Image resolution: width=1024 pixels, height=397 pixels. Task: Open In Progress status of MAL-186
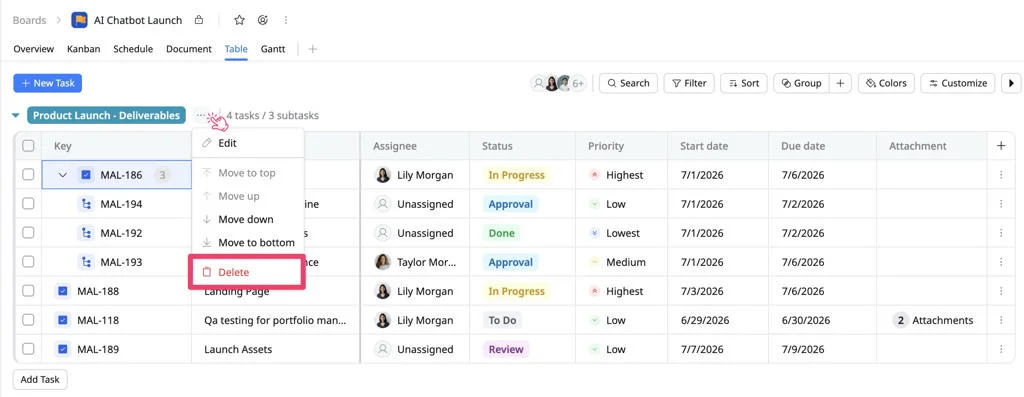point(516,175)
